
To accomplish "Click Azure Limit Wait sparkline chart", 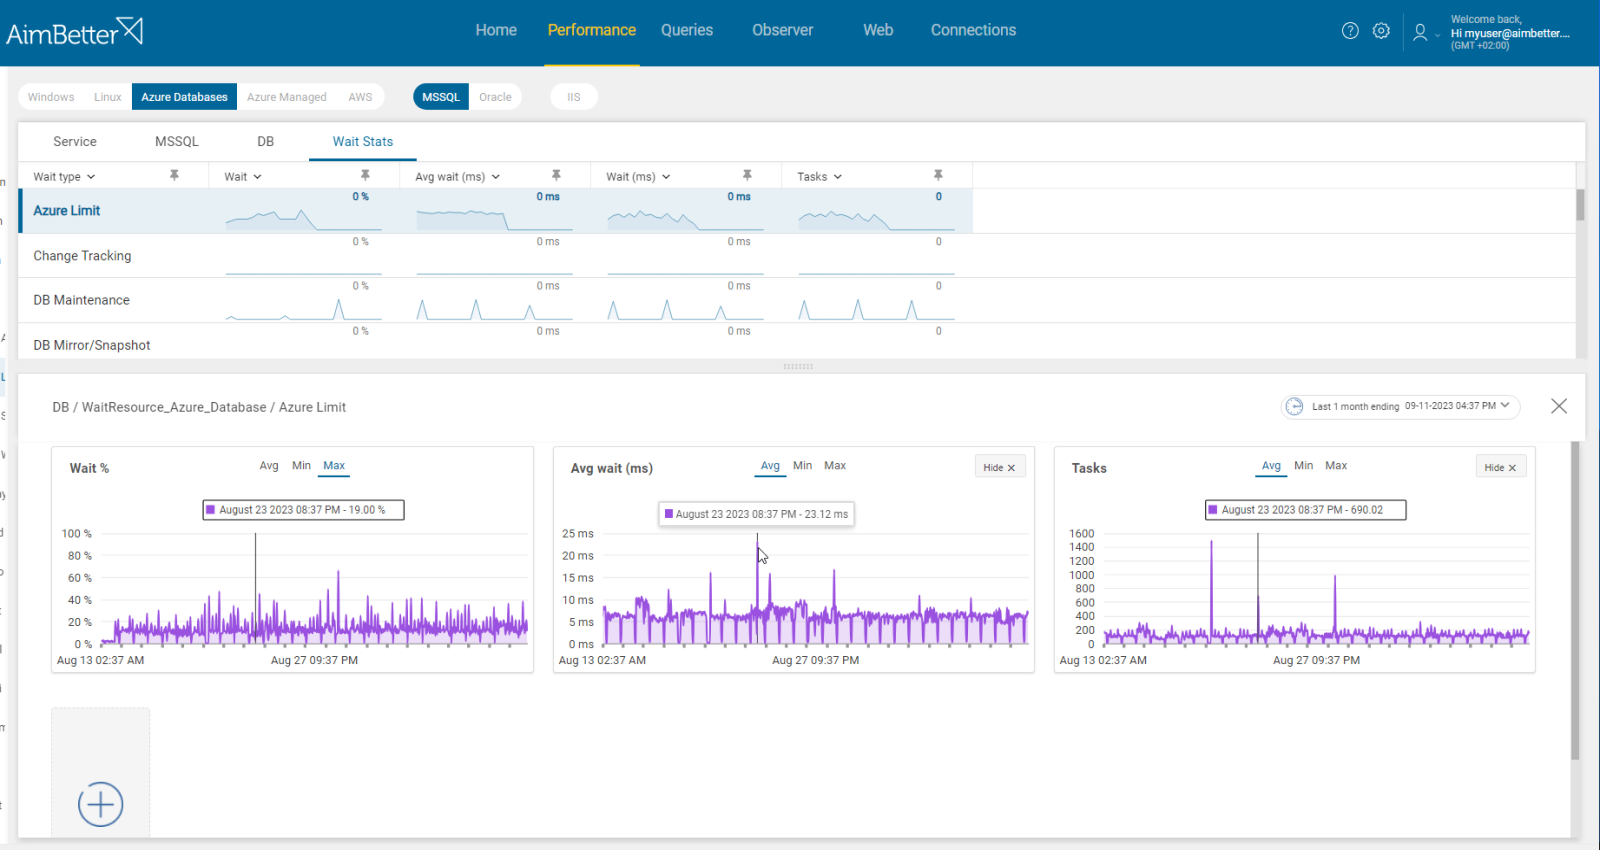I will click(x=304, y=219).
